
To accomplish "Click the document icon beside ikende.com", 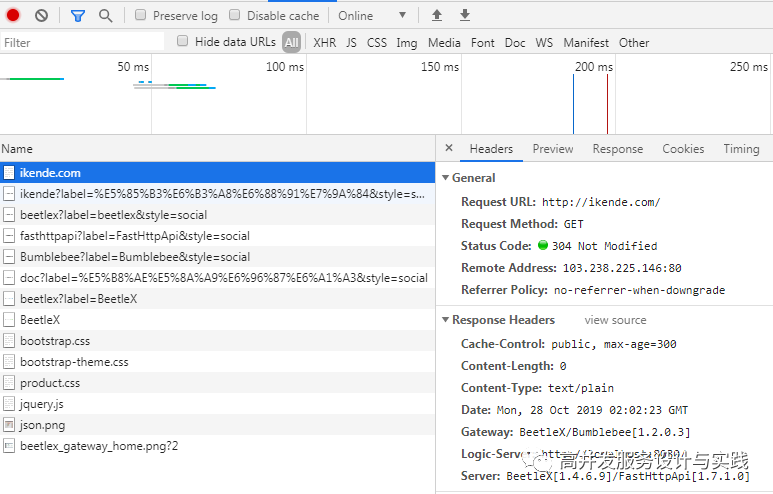I will [9, 173].
